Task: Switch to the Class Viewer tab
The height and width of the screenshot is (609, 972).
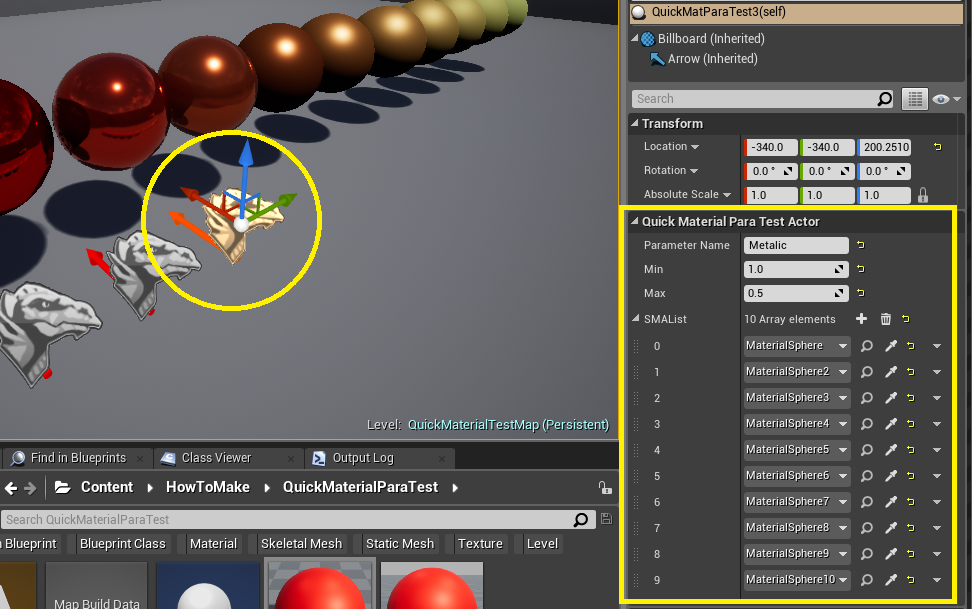Action: coord(218,457)
